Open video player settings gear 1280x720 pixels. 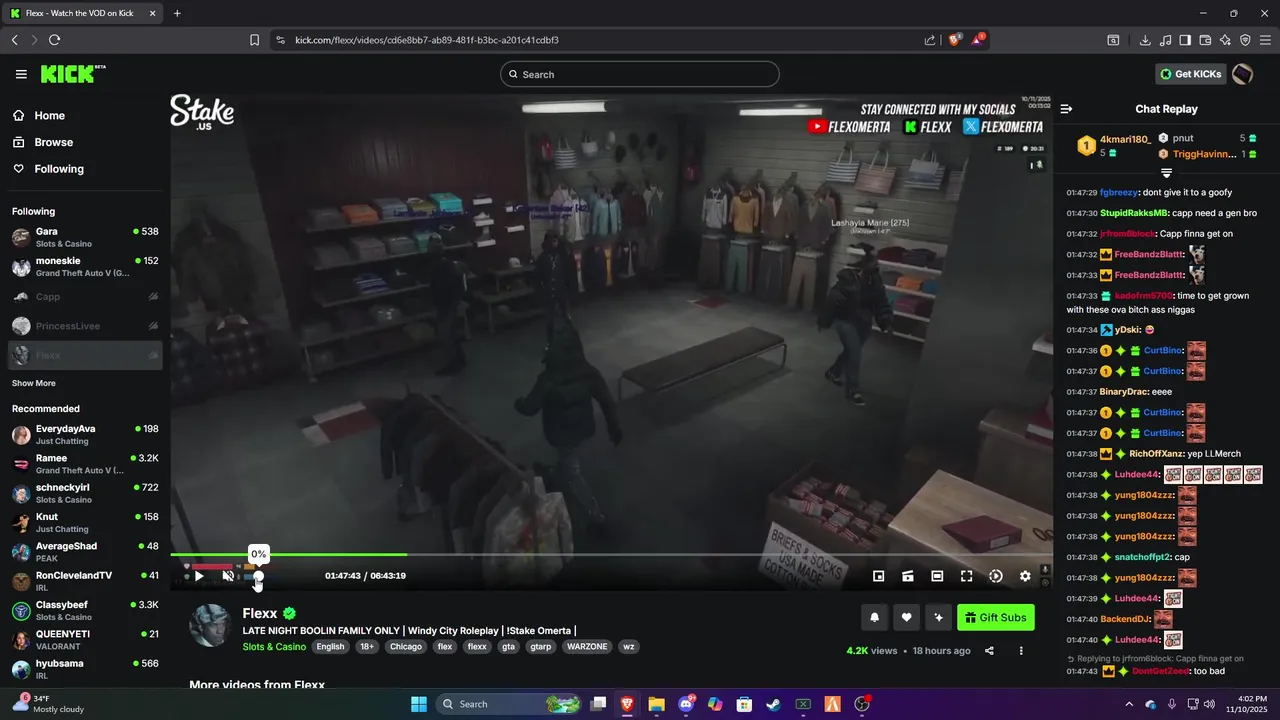[x=1025, y=576]
